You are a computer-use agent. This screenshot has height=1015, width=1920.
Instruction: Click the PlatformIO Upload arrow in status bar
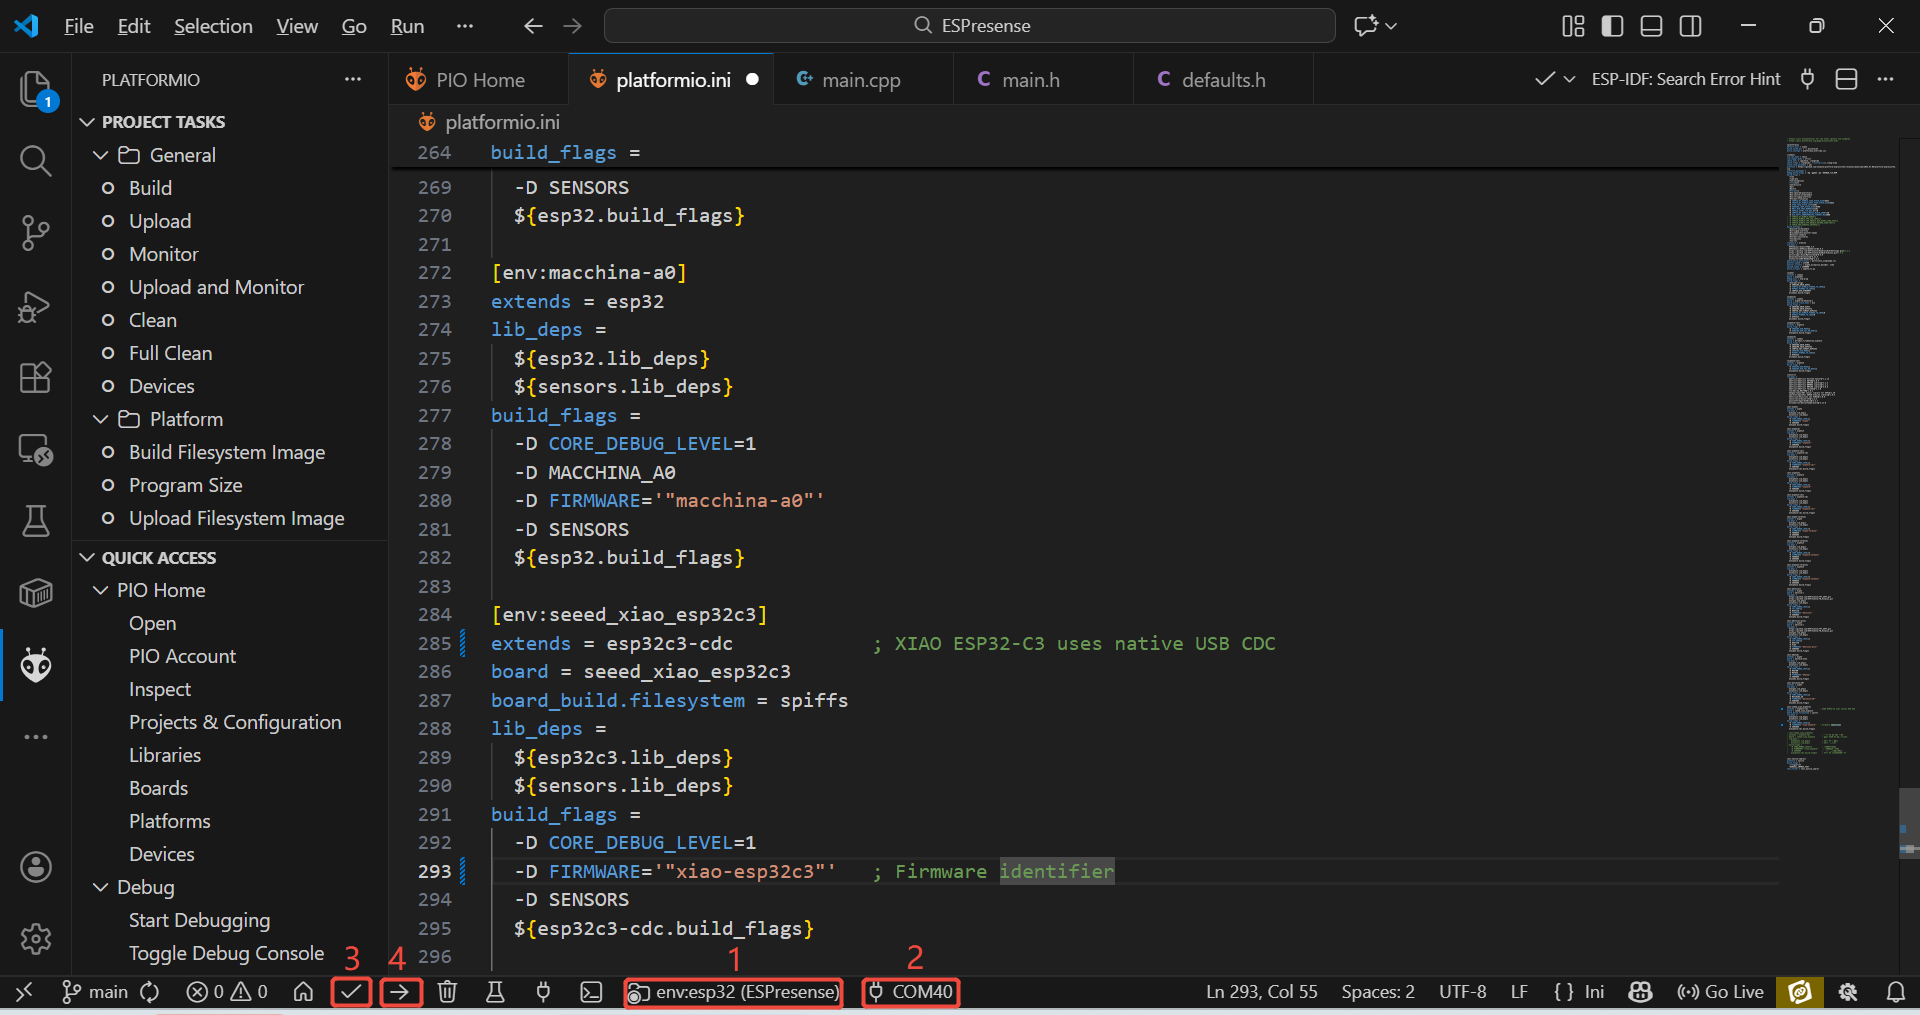(400, 992)
